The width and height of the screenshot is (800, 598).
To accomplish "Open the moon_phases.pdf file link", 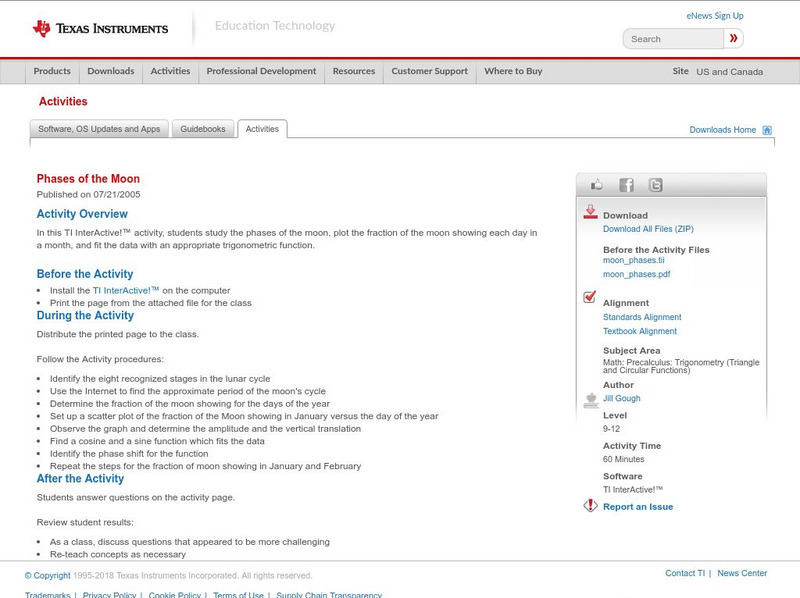I will 636,274.
